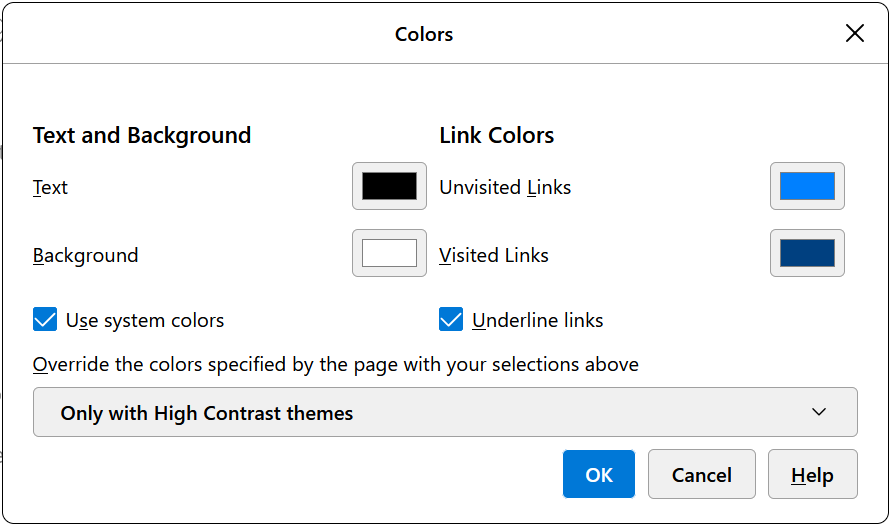Click the Colors dialog title

pyautogui.click(x=424, y=34)
